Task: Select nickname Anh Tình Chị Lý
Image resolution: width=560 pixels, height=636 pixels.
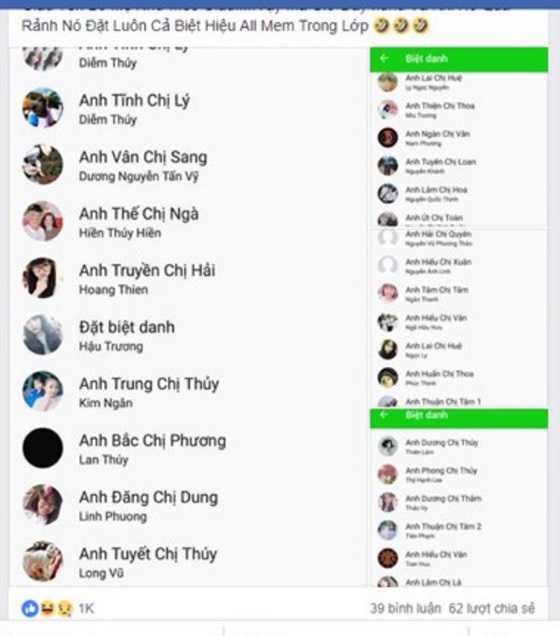Action: (134, 101)
